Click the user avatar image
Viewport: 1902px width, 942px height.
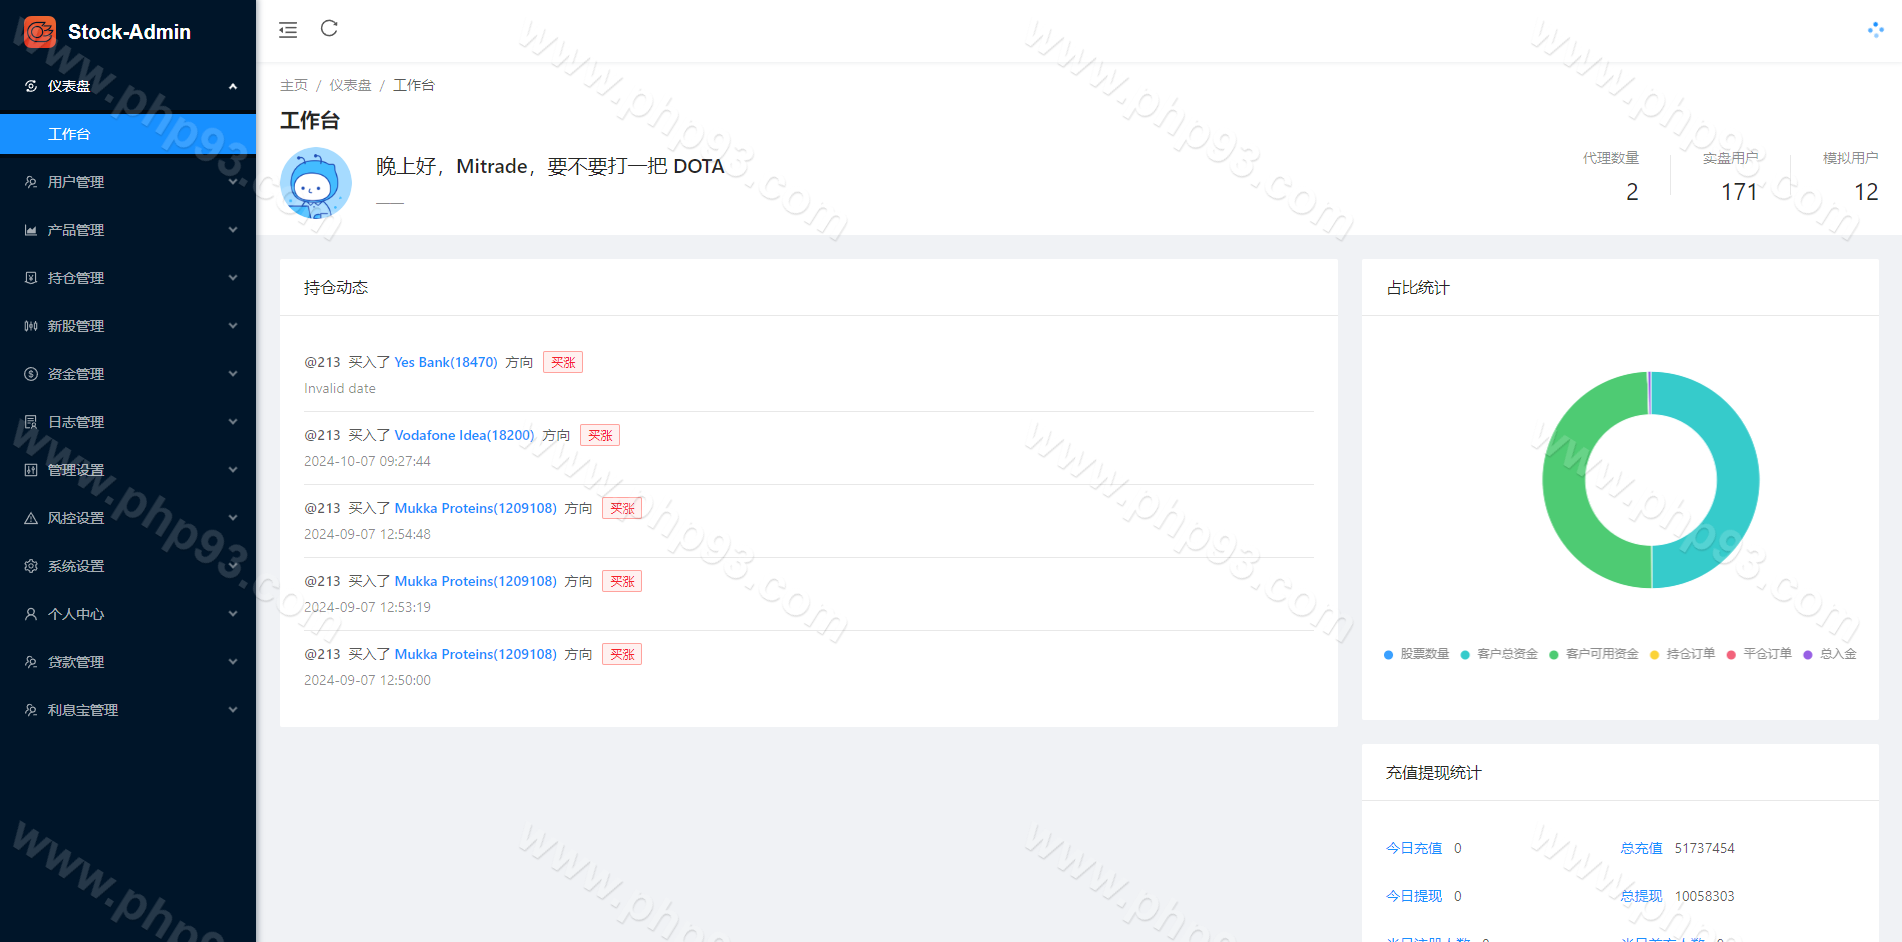coord(316,184)
